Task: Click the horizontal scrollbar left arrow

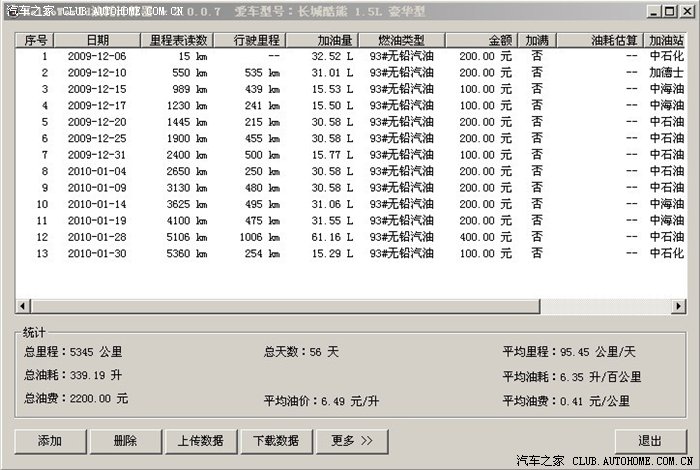Action: 24,306
